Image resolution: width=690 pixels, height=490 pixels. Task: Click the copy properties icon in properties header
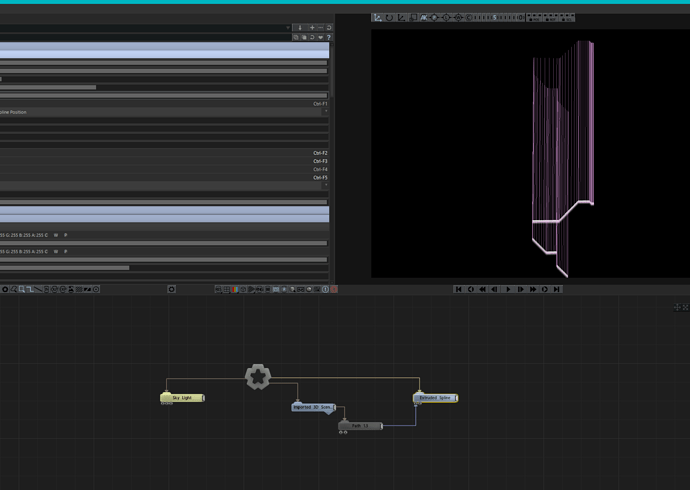click(x=296, y=37)
